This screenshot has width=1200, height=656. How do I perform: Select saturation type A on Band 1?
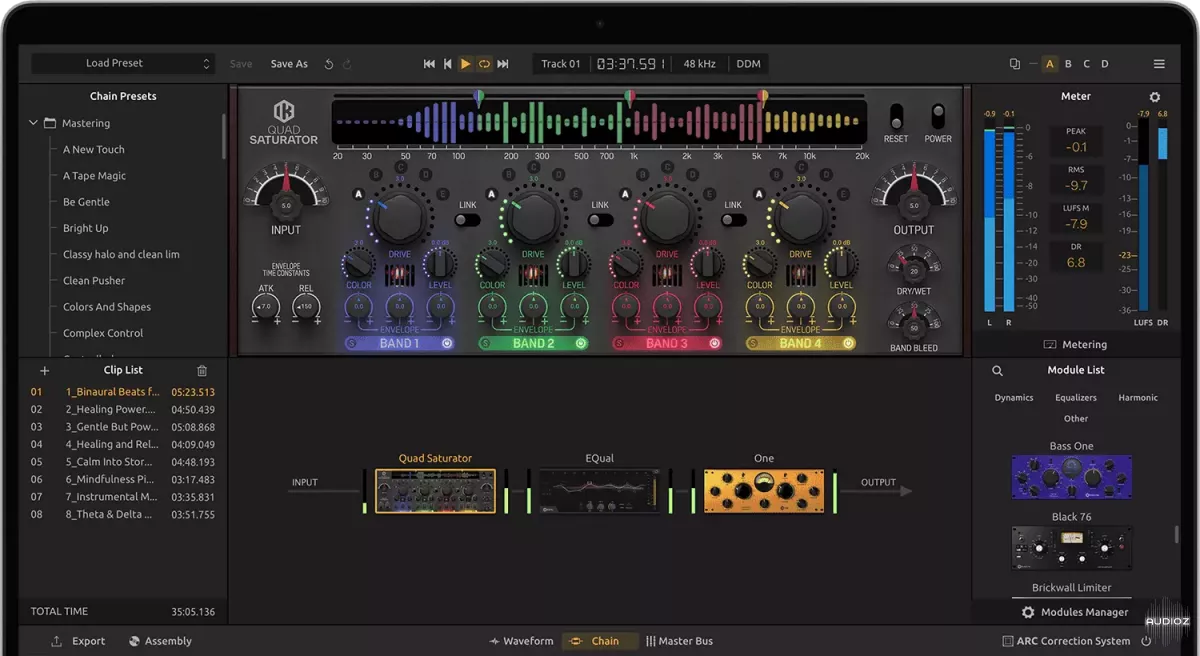(358, 194)
